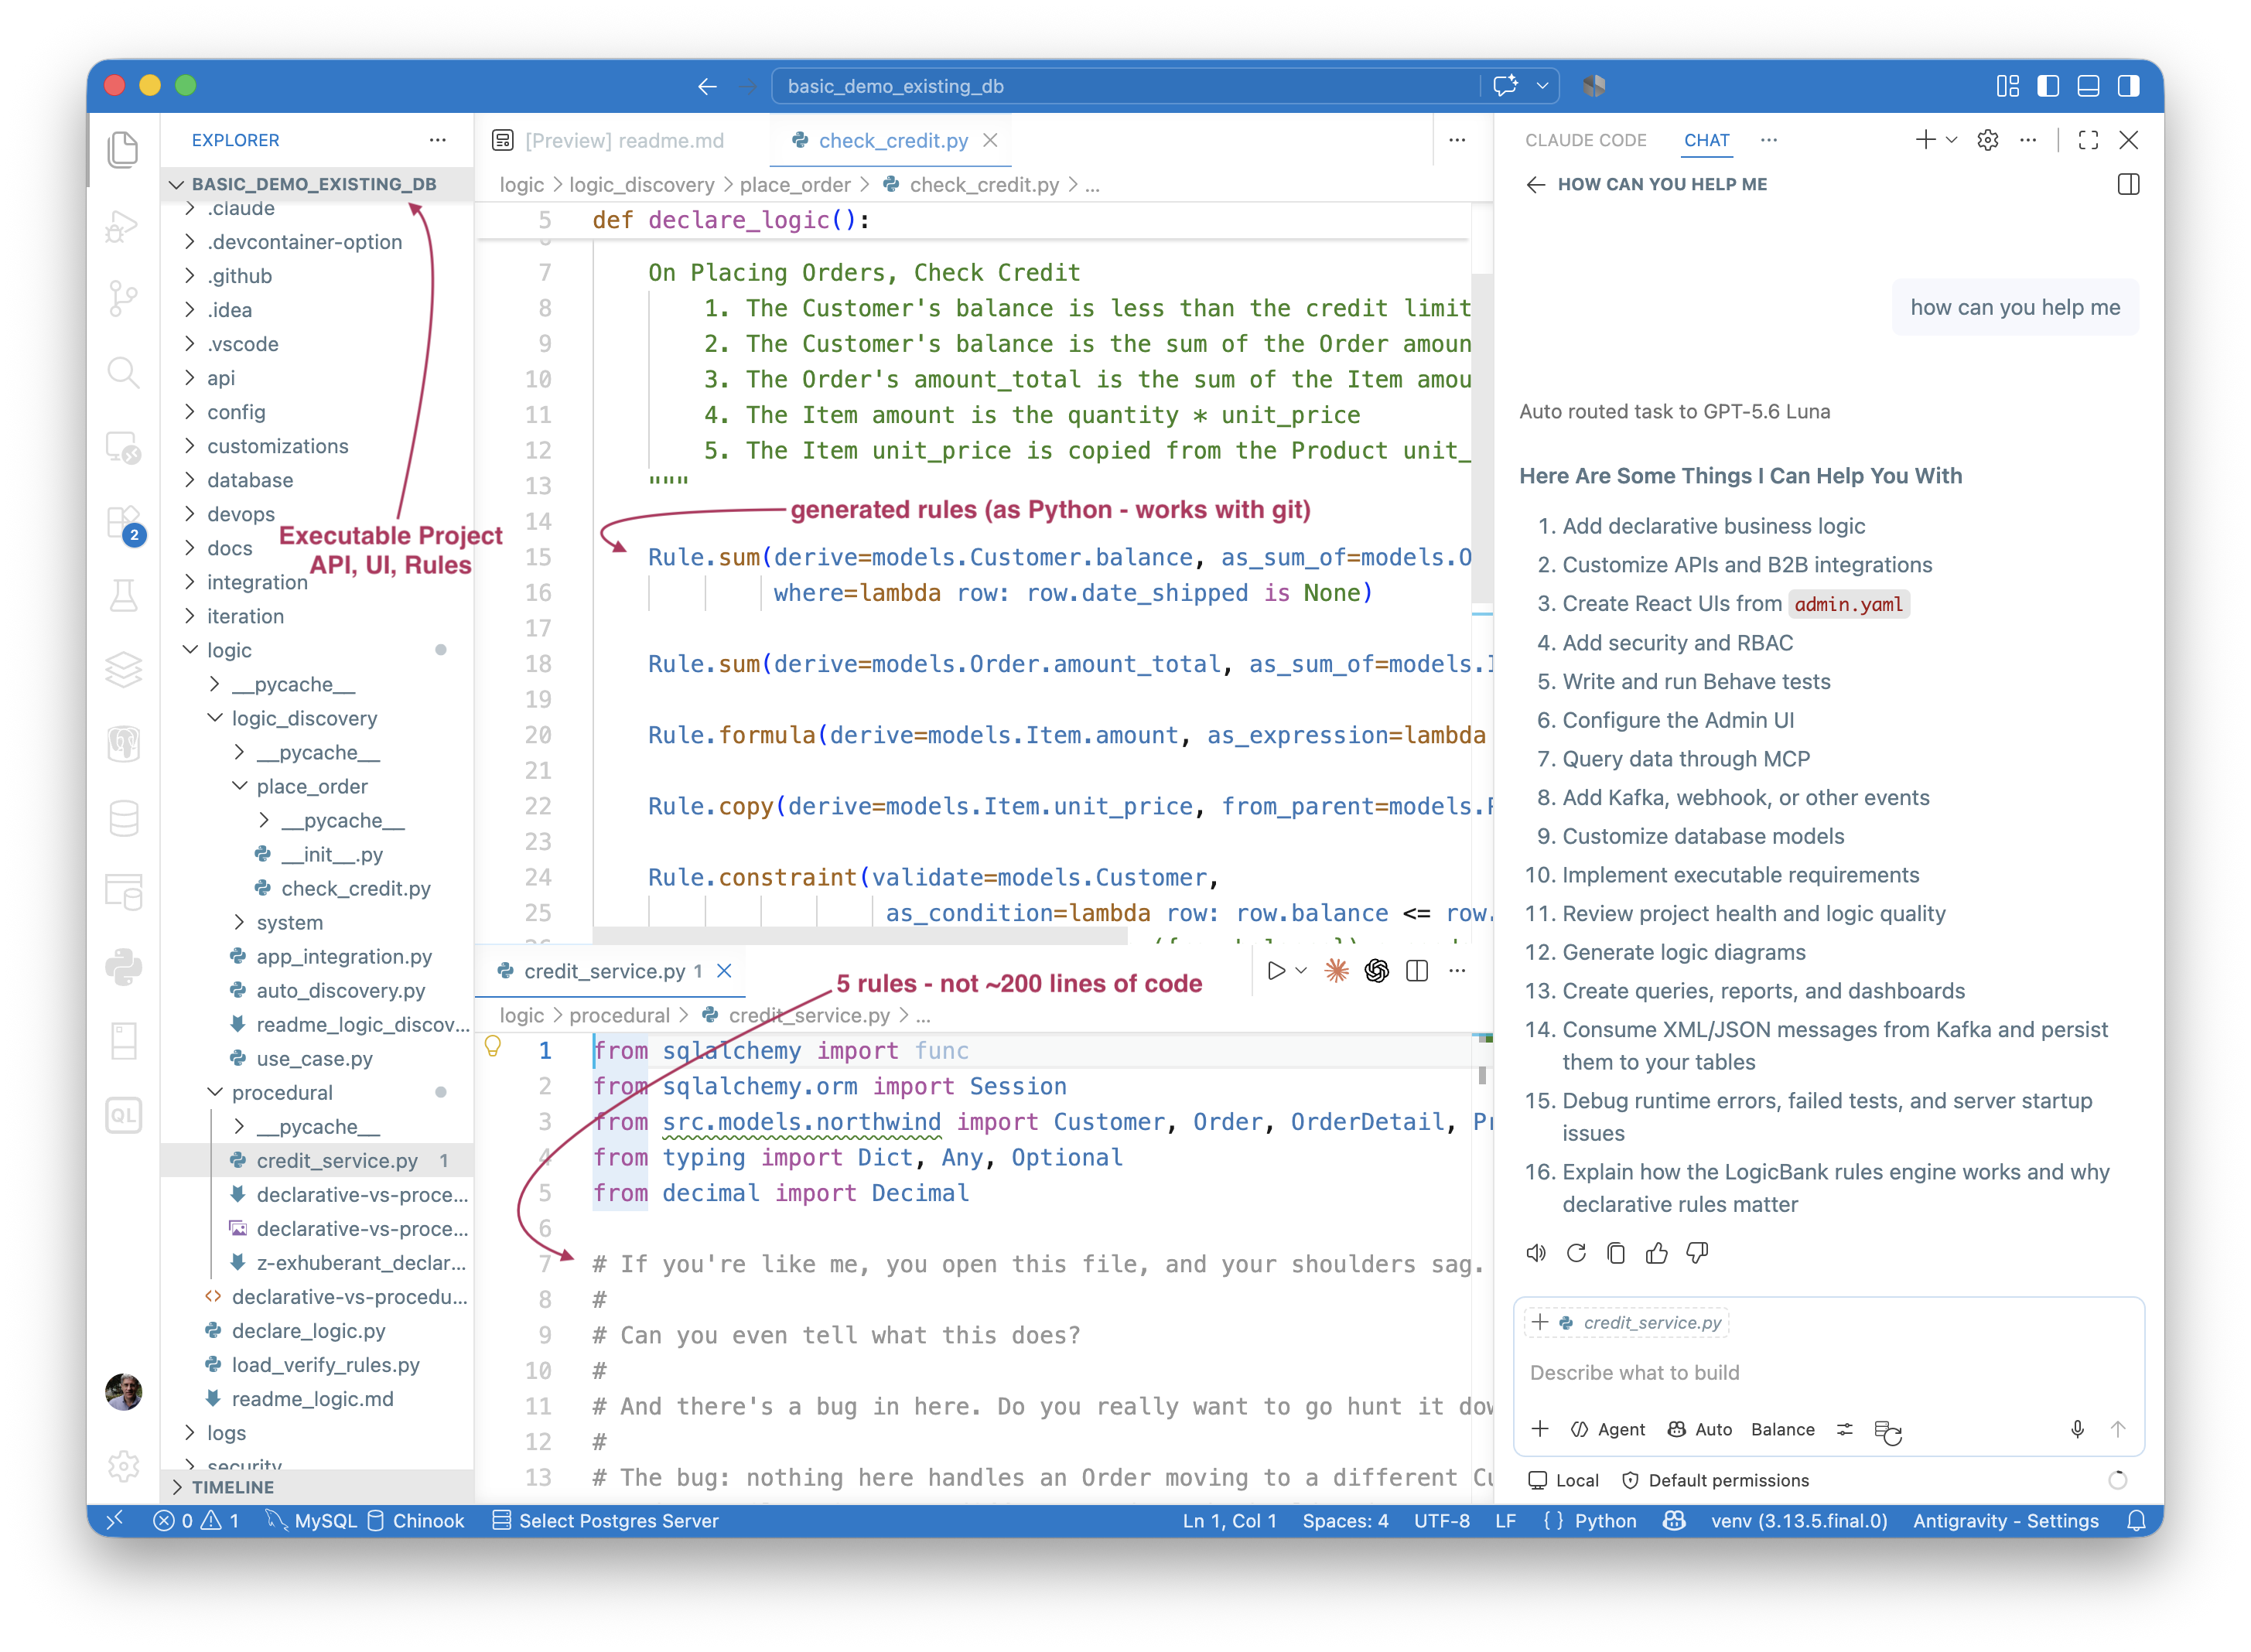Open the Source Control view icon

(x=123, y=298)
